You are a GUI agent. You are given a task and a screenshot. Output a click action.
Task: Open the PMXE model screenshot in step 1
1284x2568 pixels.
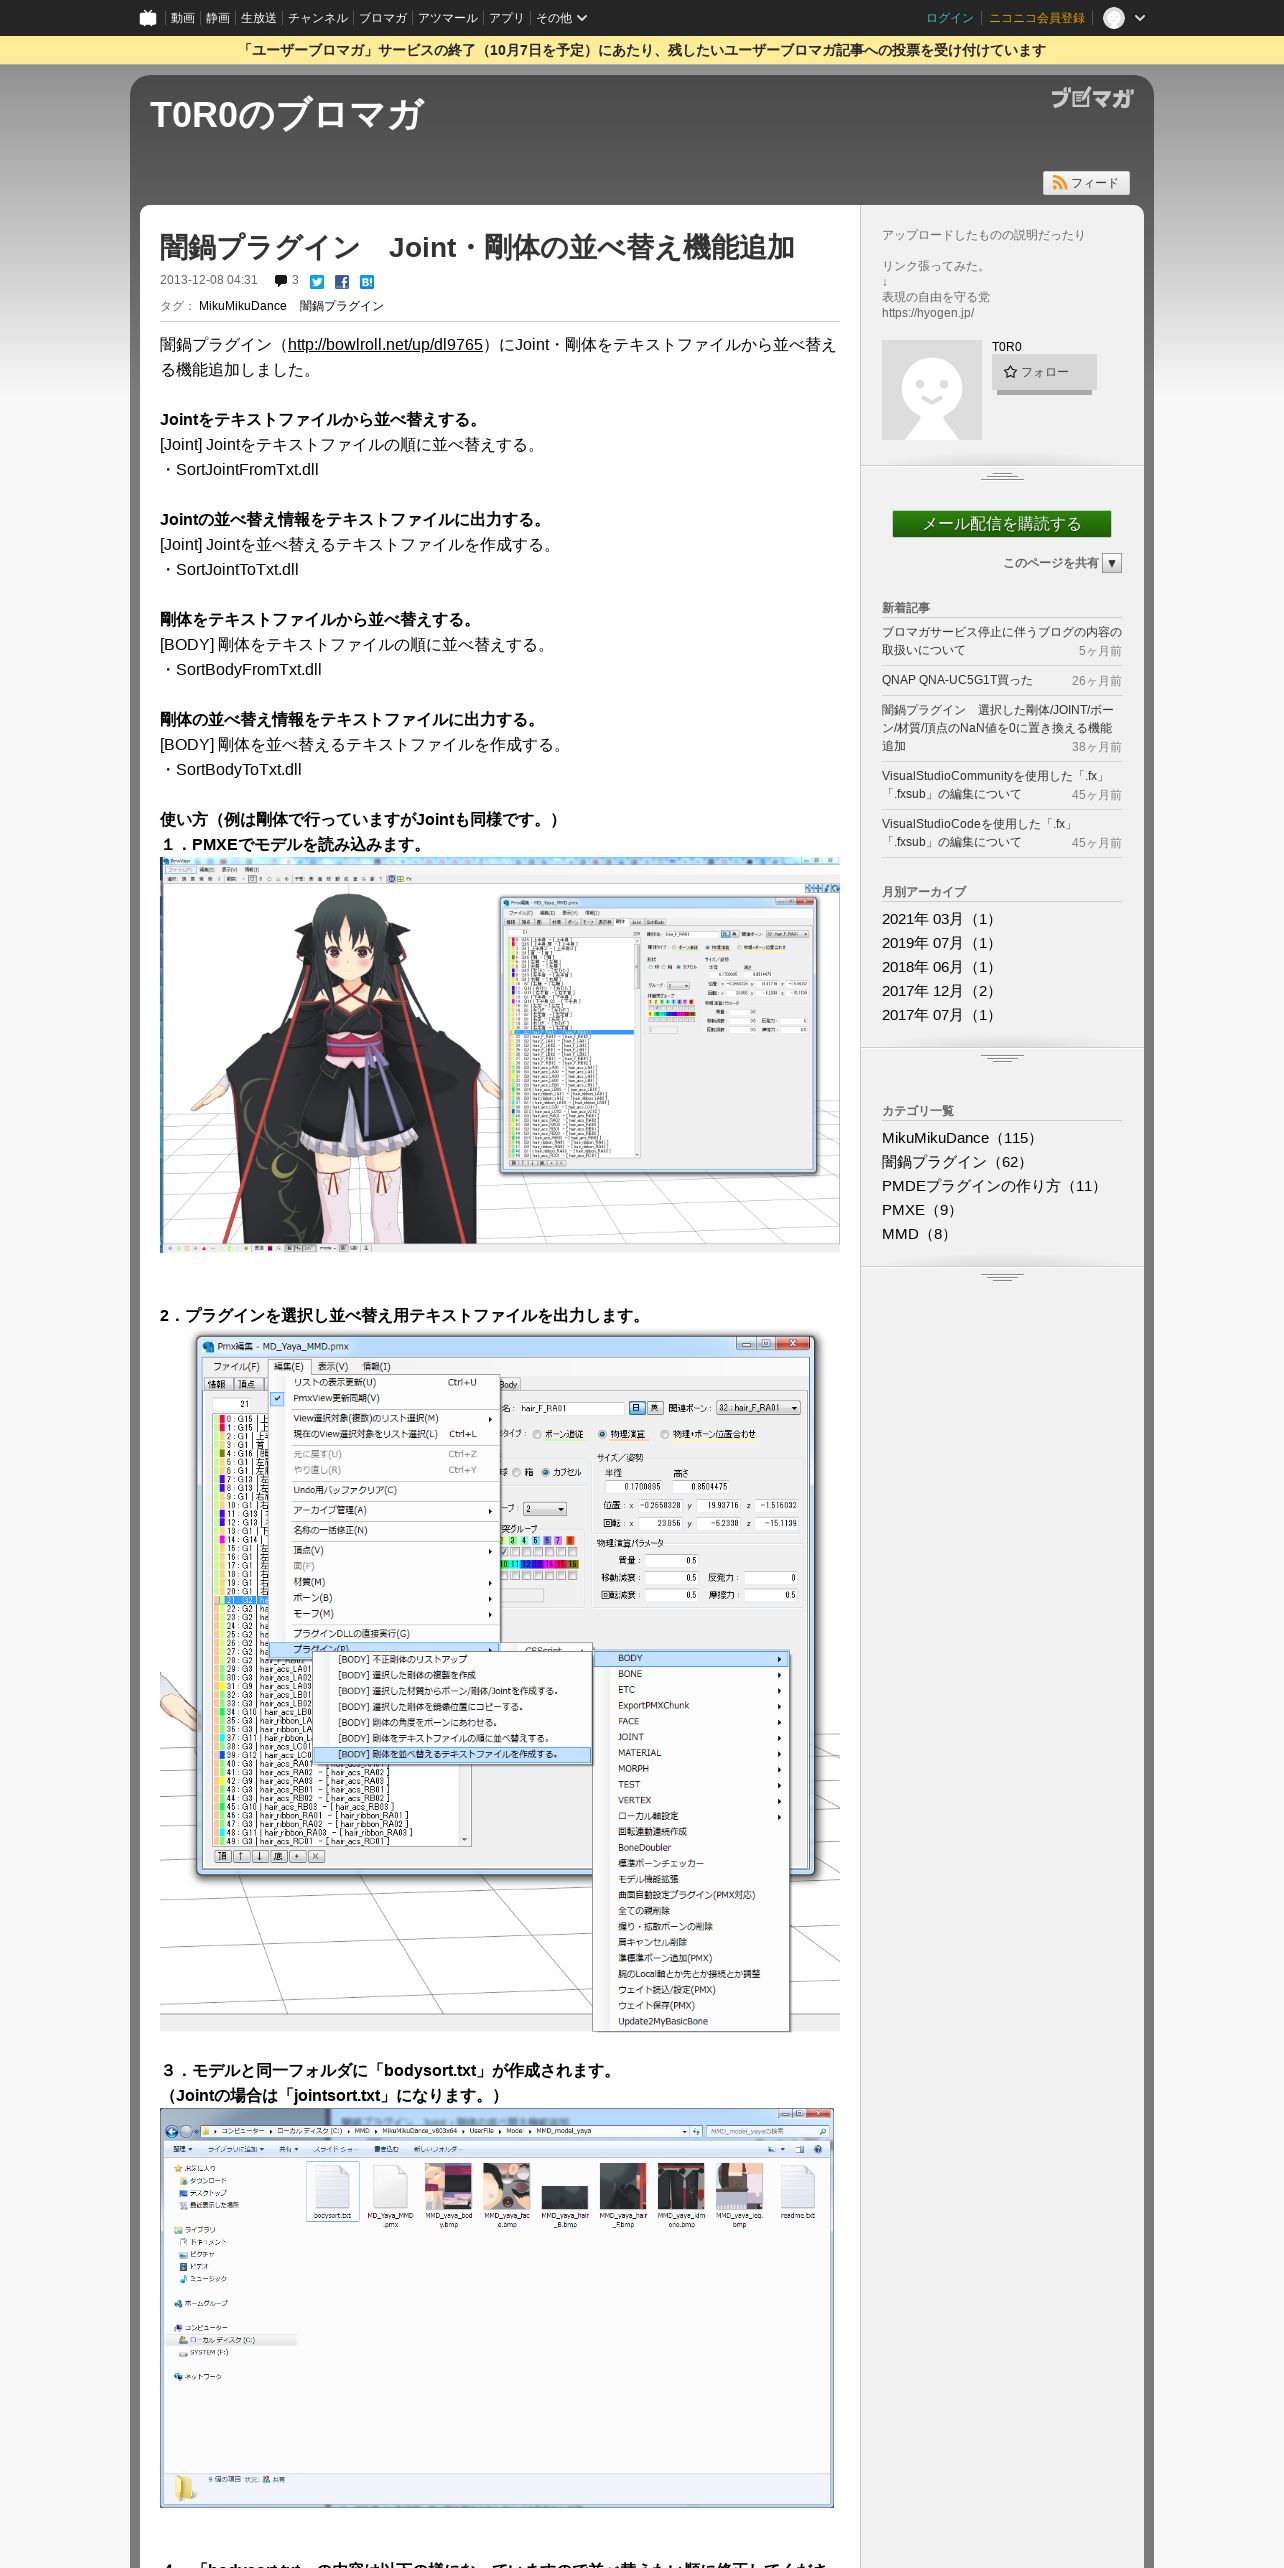[x=500, y=1055]
